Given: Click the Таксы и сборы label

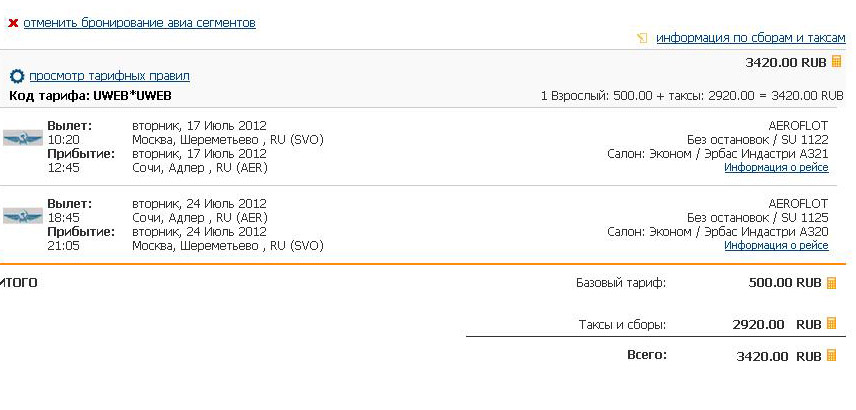Looking at the screenshot, I should coord(622,325).
